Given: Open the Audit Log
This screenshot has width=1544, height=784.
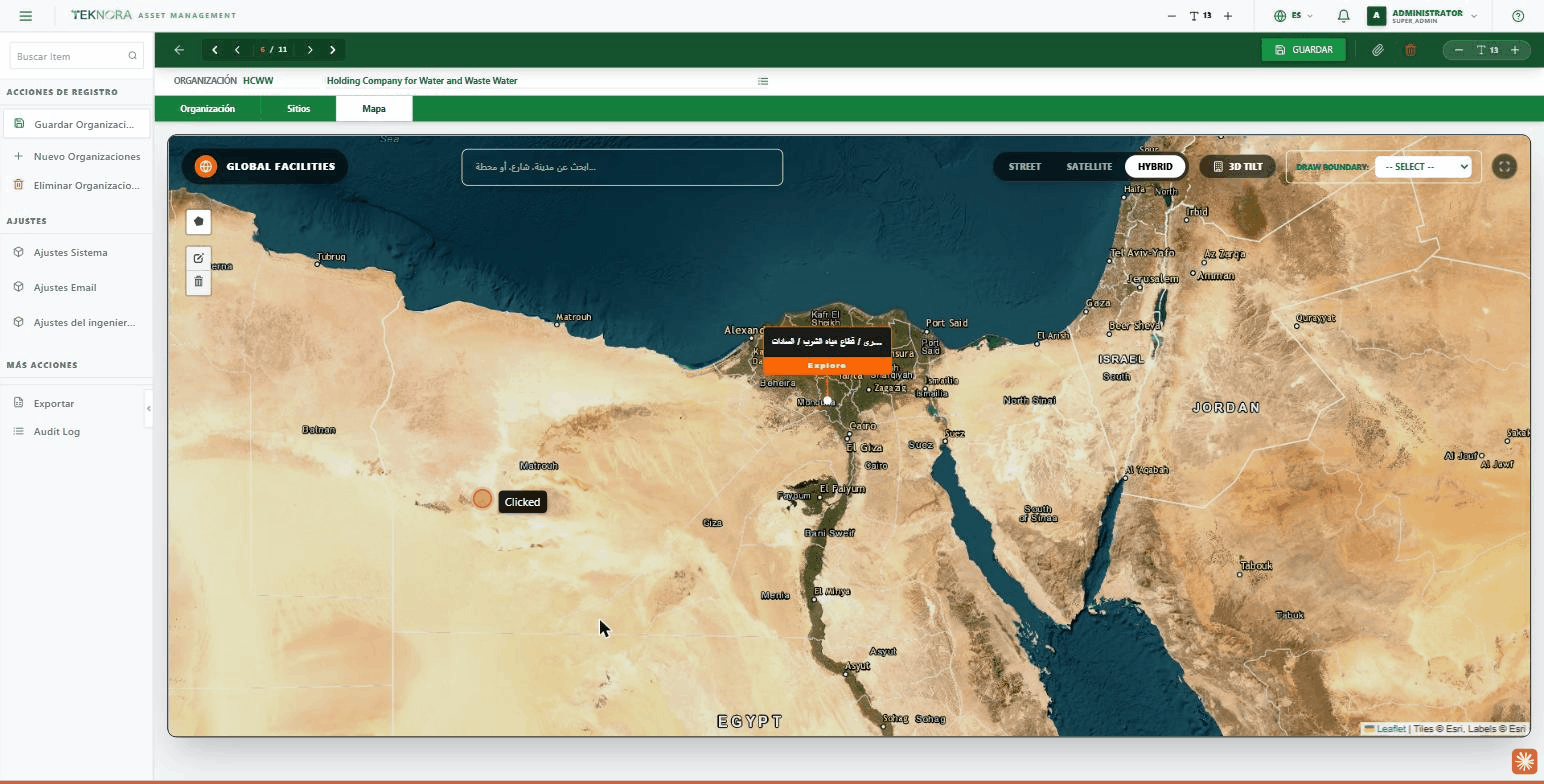Looking at the screenshot, I should coord(57,431).
